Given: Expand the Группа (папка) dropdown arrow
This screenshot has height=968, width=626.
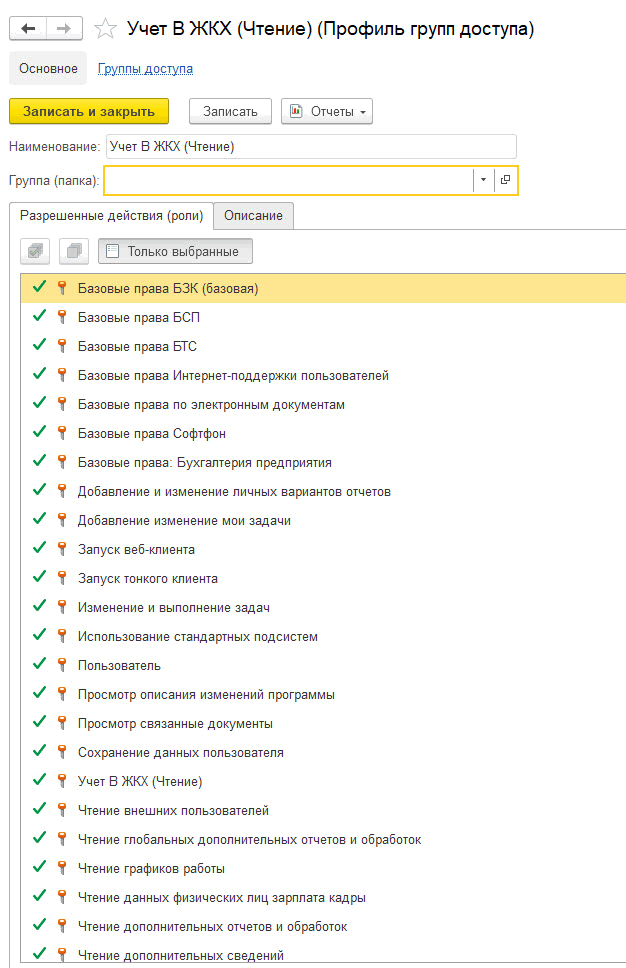Looking at the screenshot, I should [483, 180].
